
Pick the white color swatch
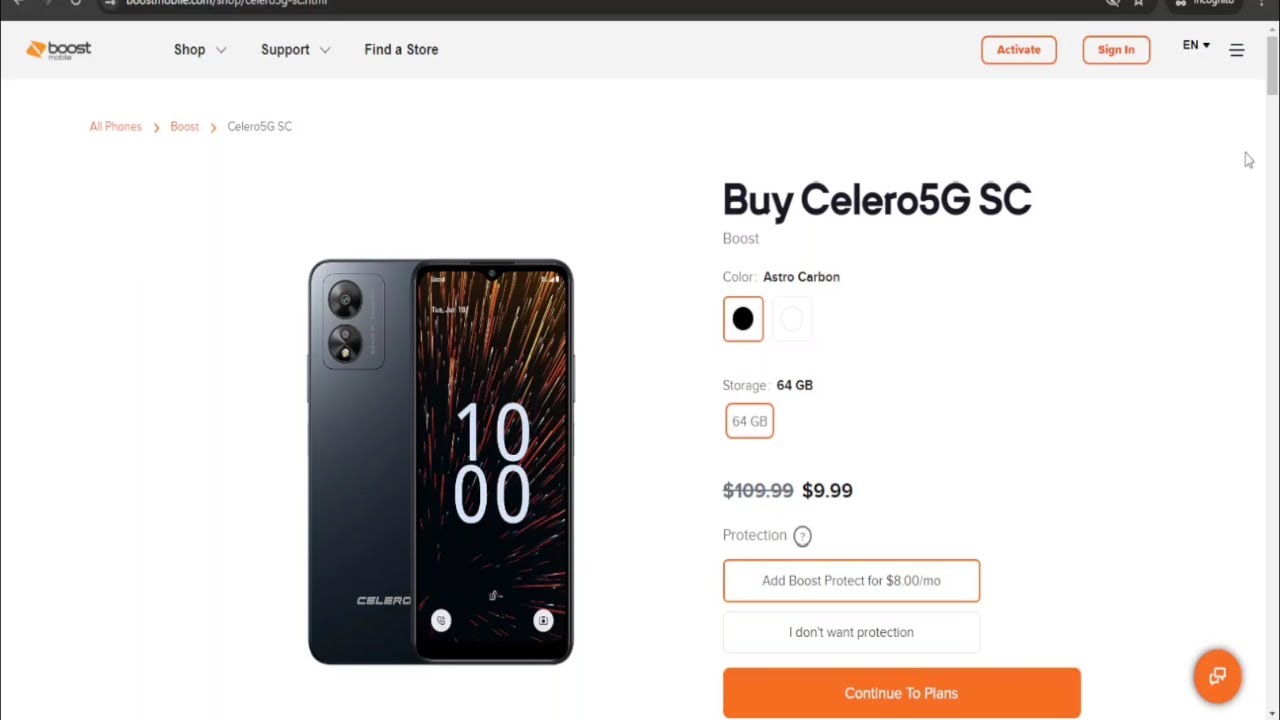tap(792, 319)
